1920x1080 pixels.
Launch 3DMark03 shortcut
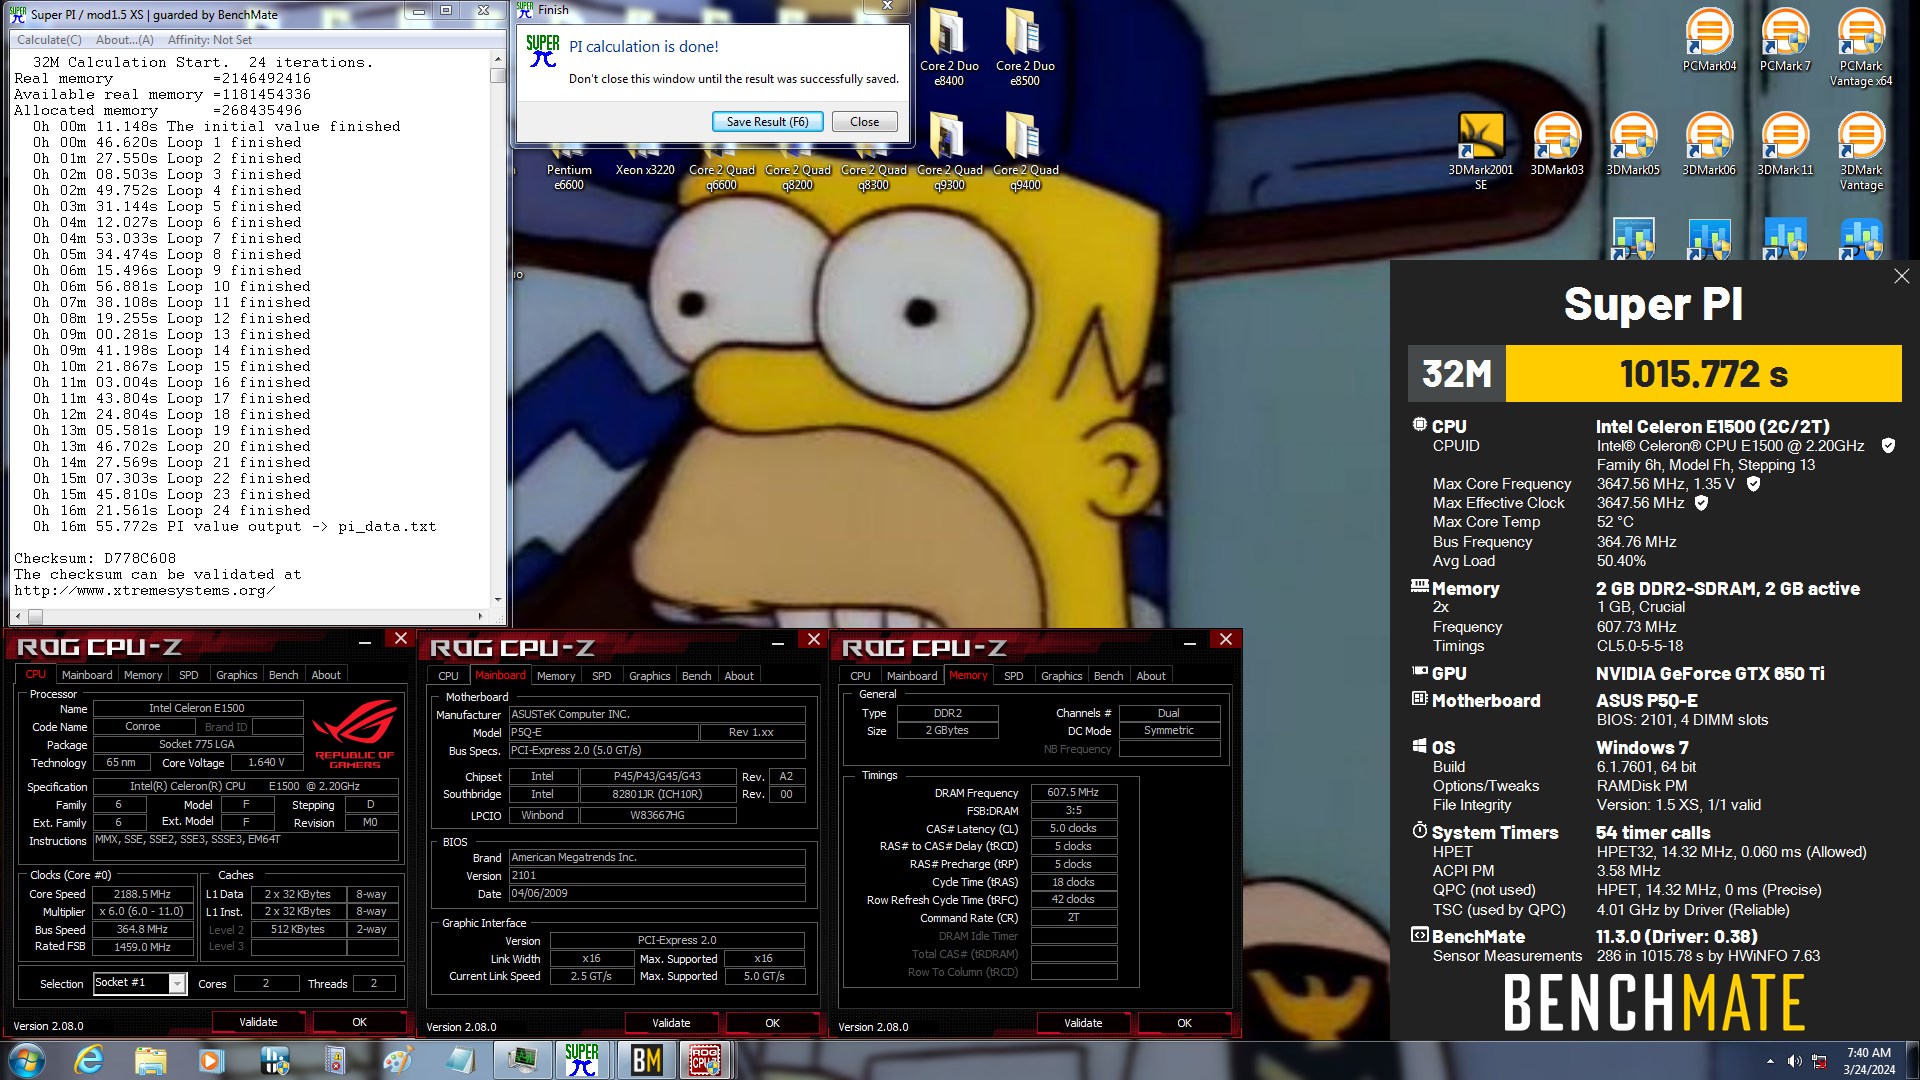pos(1557,144)
